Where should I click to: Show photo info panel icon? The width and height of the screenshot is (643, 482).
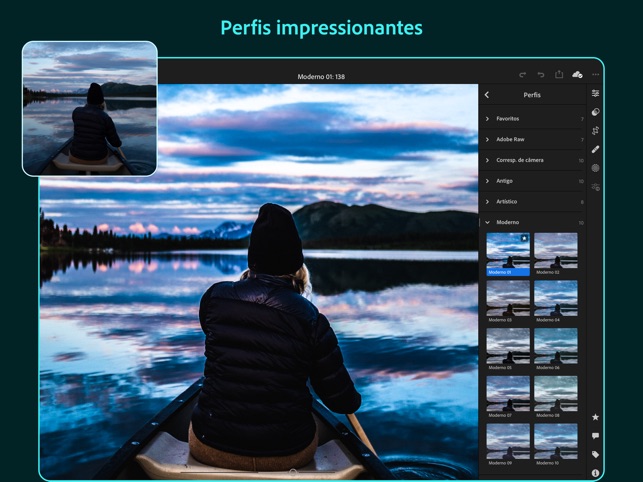(596, 472)
